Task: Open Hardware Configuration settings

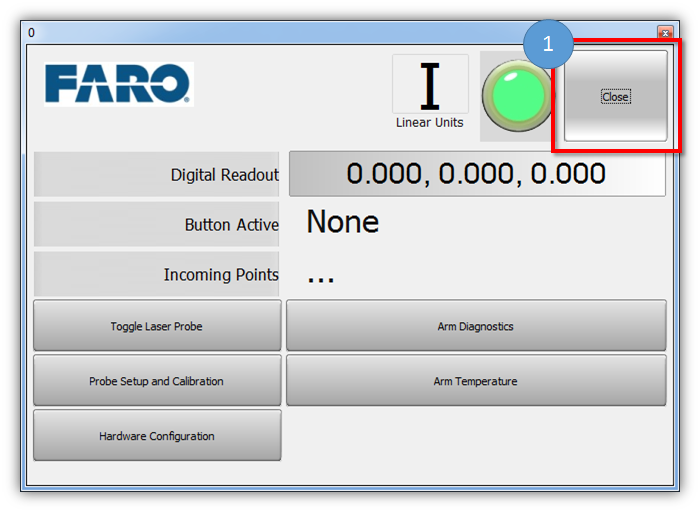Action: click(x=157, y=436)
